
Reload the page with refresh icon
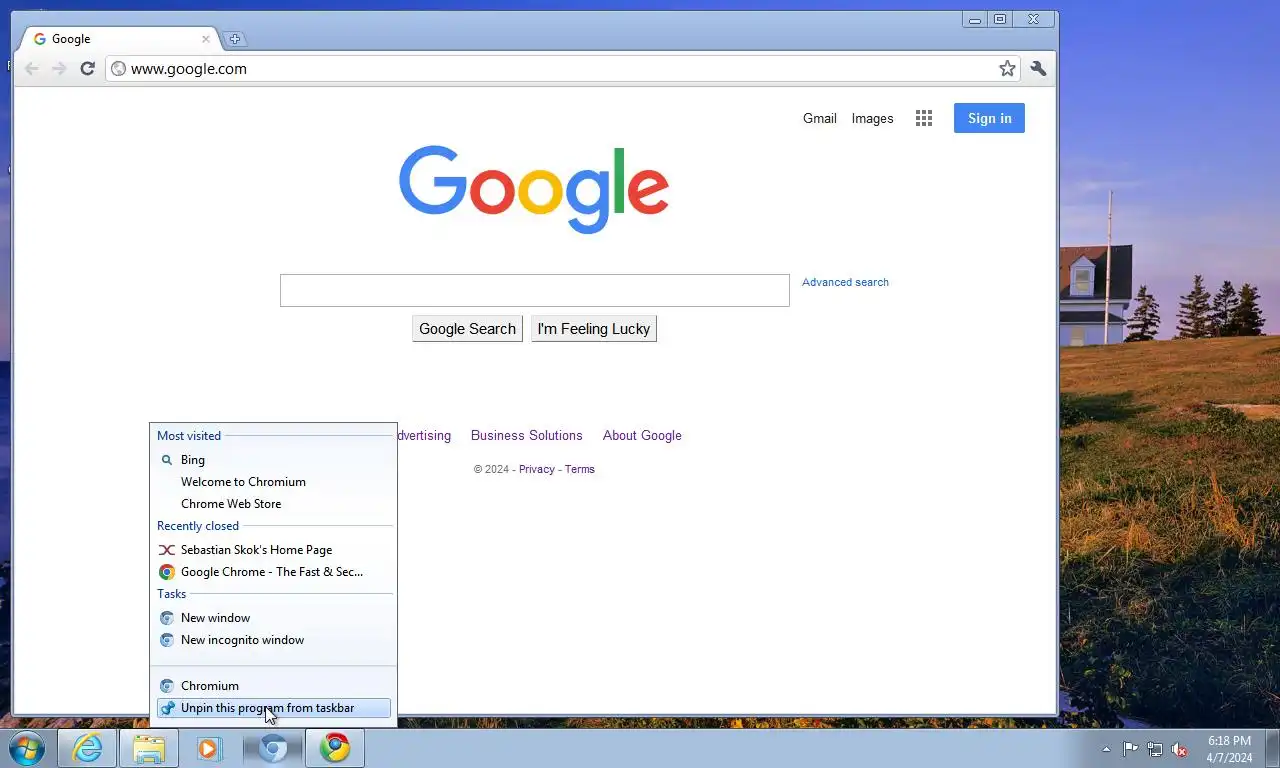click(x=87, y=68)
